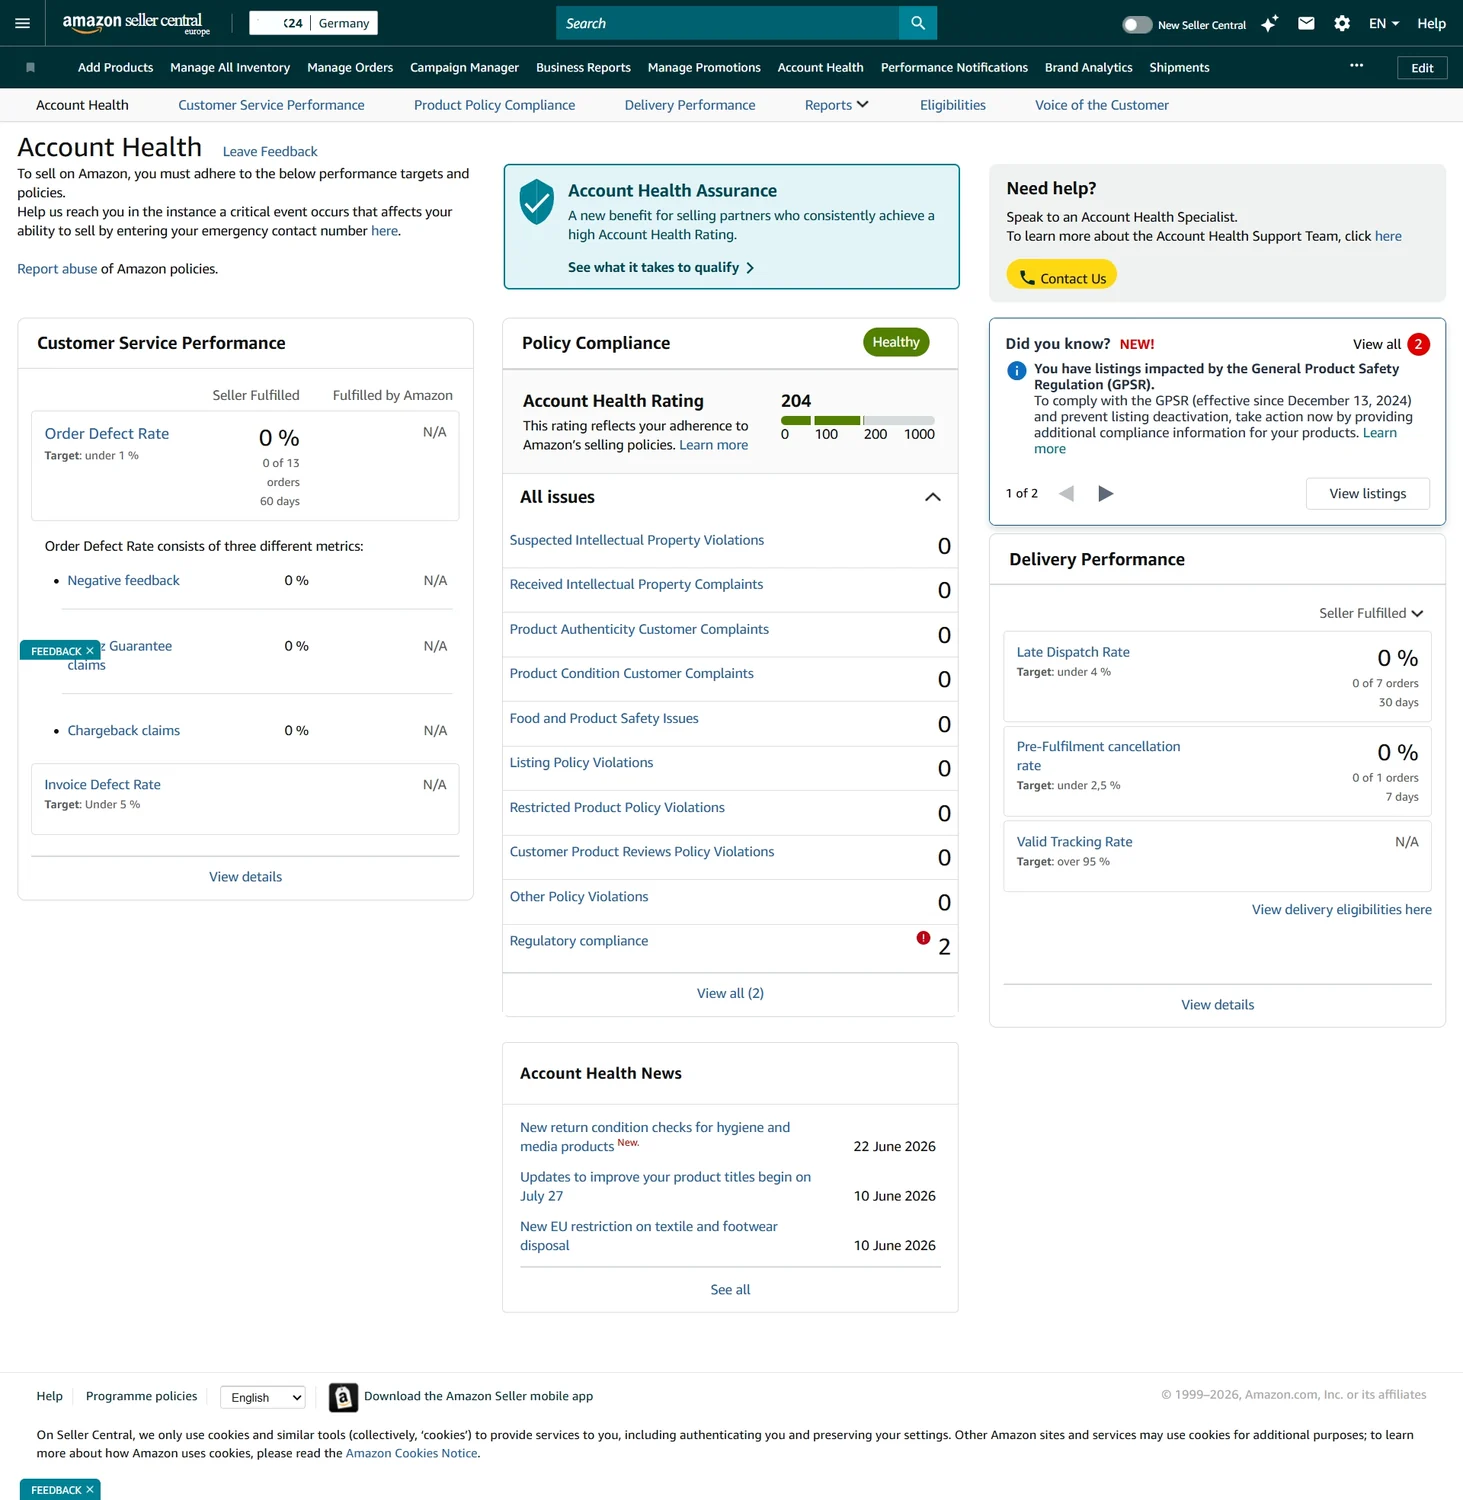The image size is (1463, 1500).
Task: Open the Valid Tracking Rate link
Action: 1074,842
